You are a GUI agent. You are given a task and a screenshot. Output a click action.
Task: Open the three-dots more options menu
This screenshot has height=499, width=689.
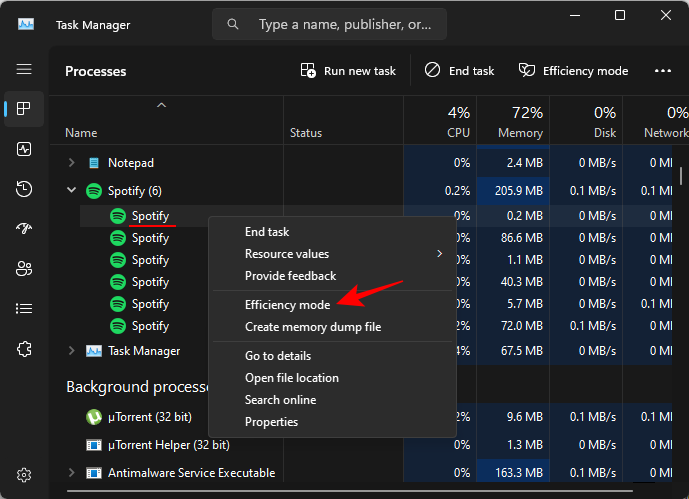[663, 71]
